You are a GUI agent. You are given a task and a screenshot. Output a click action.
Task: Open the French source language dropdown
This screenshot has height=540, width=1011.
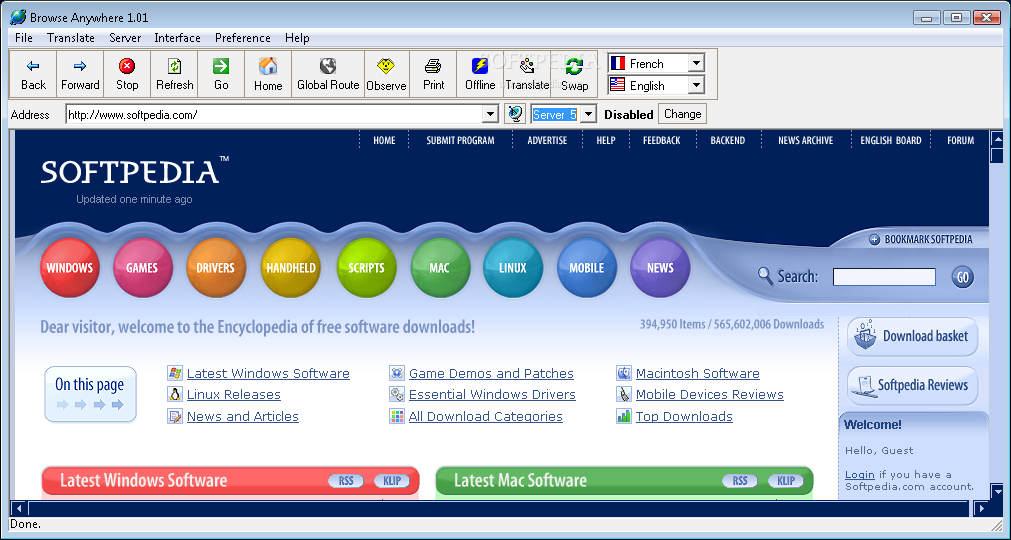point(696,63)
